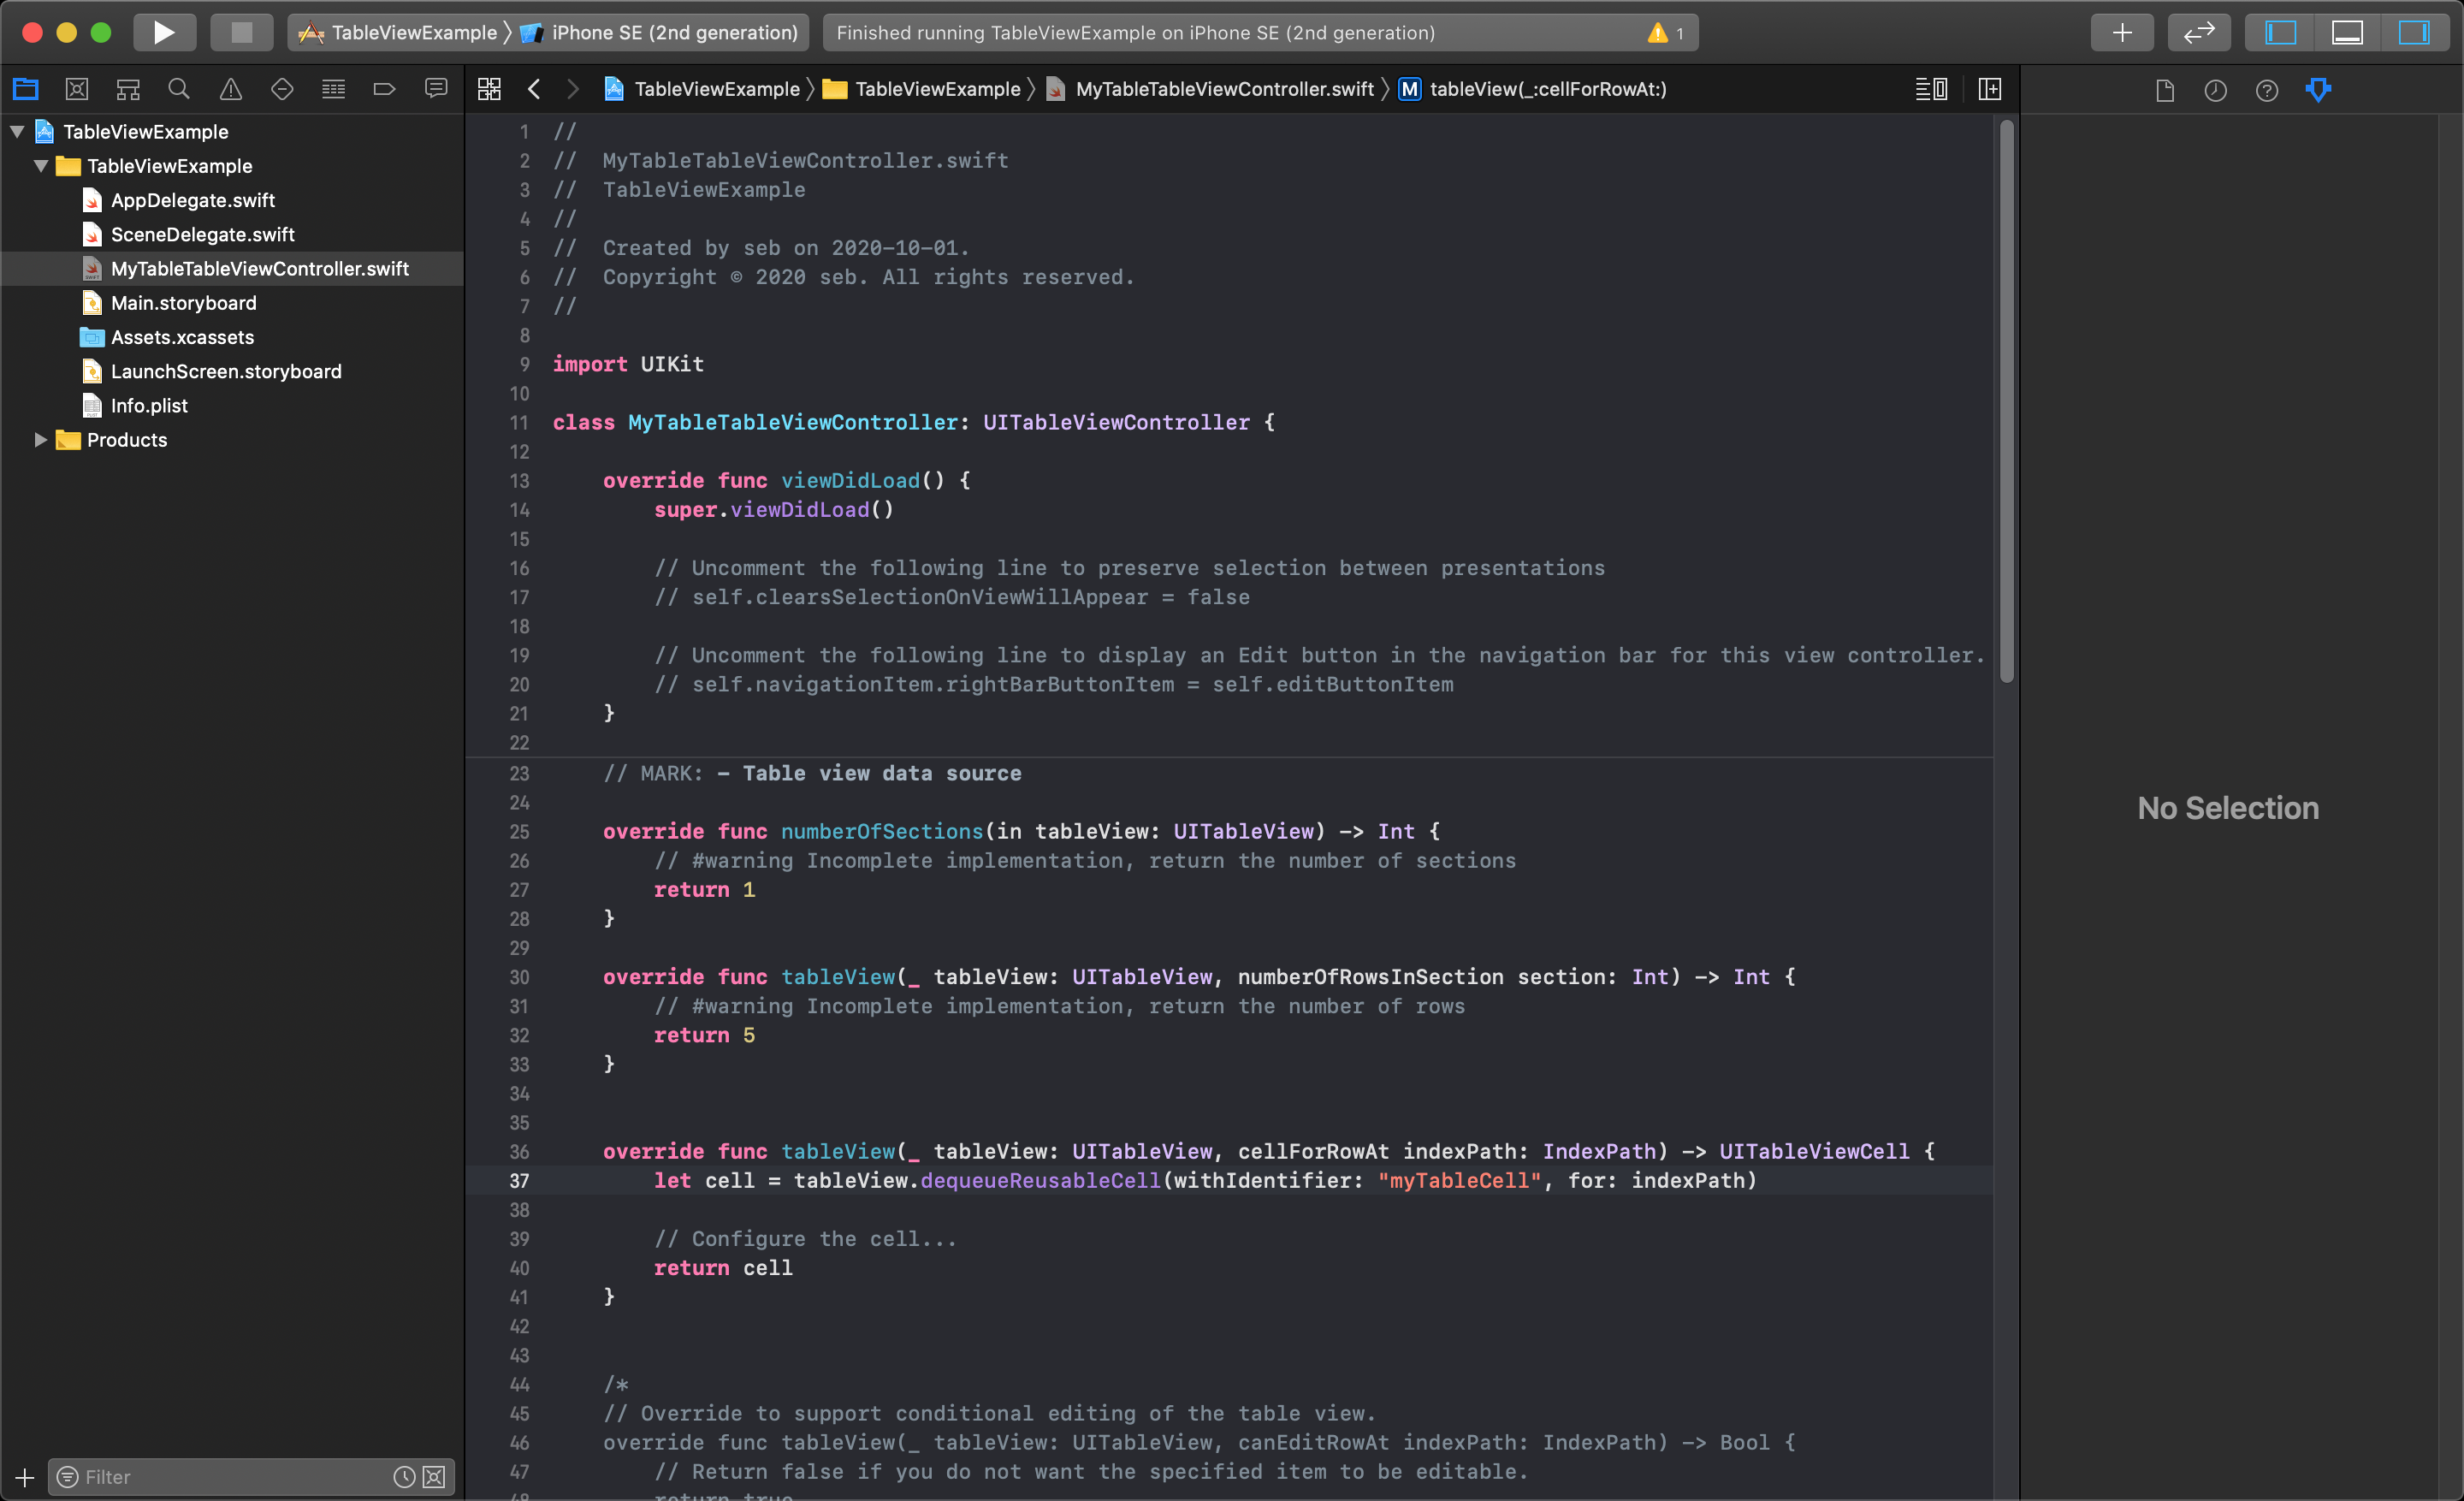Open the Test navigator
The width and height of the screenshot is (2464, 1501).
pos(282,89)
